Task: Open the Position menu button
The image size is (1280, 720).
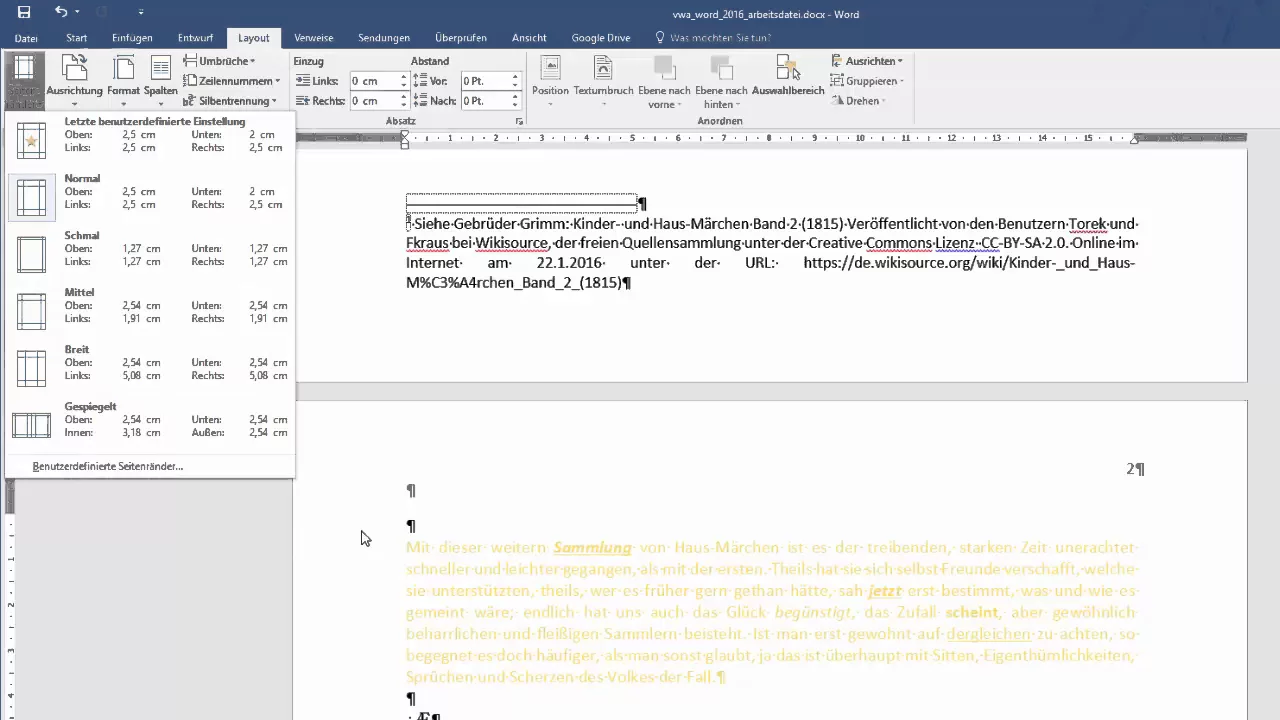Action: pos(550,81)
